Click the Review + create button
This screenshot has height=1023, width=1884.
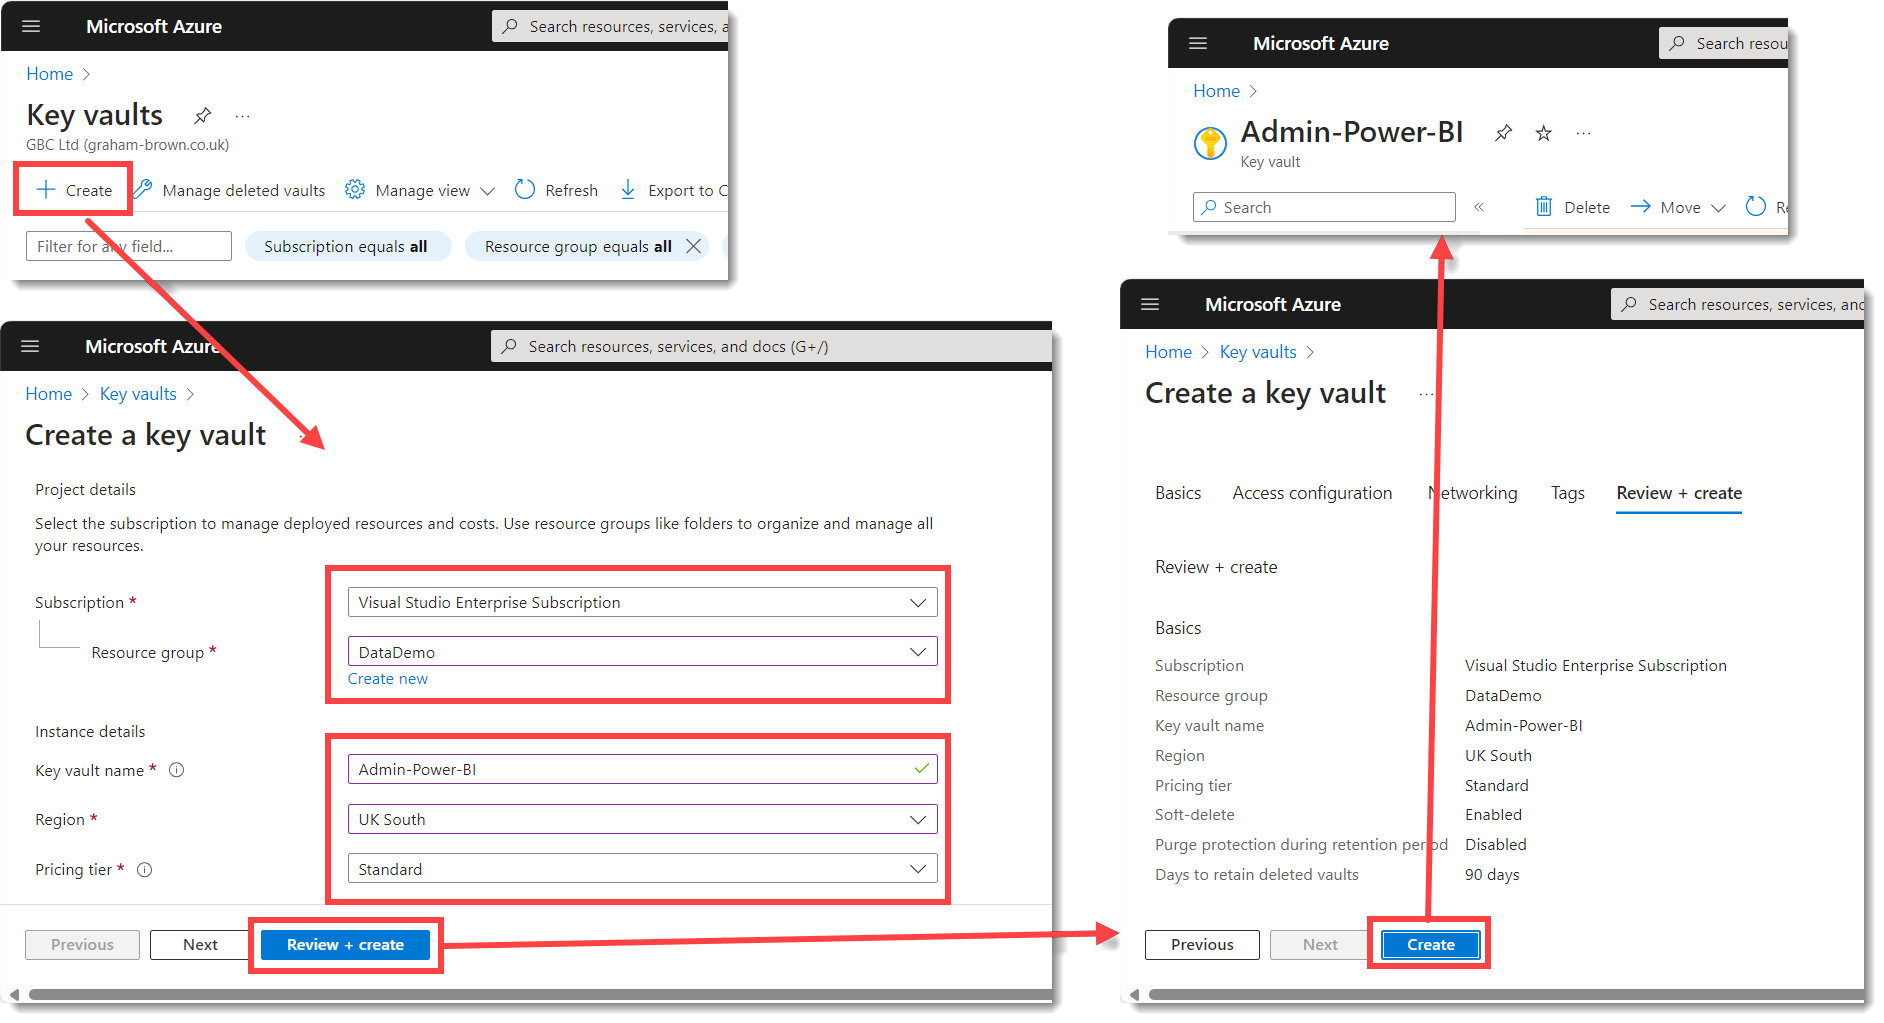coord(345,944)
